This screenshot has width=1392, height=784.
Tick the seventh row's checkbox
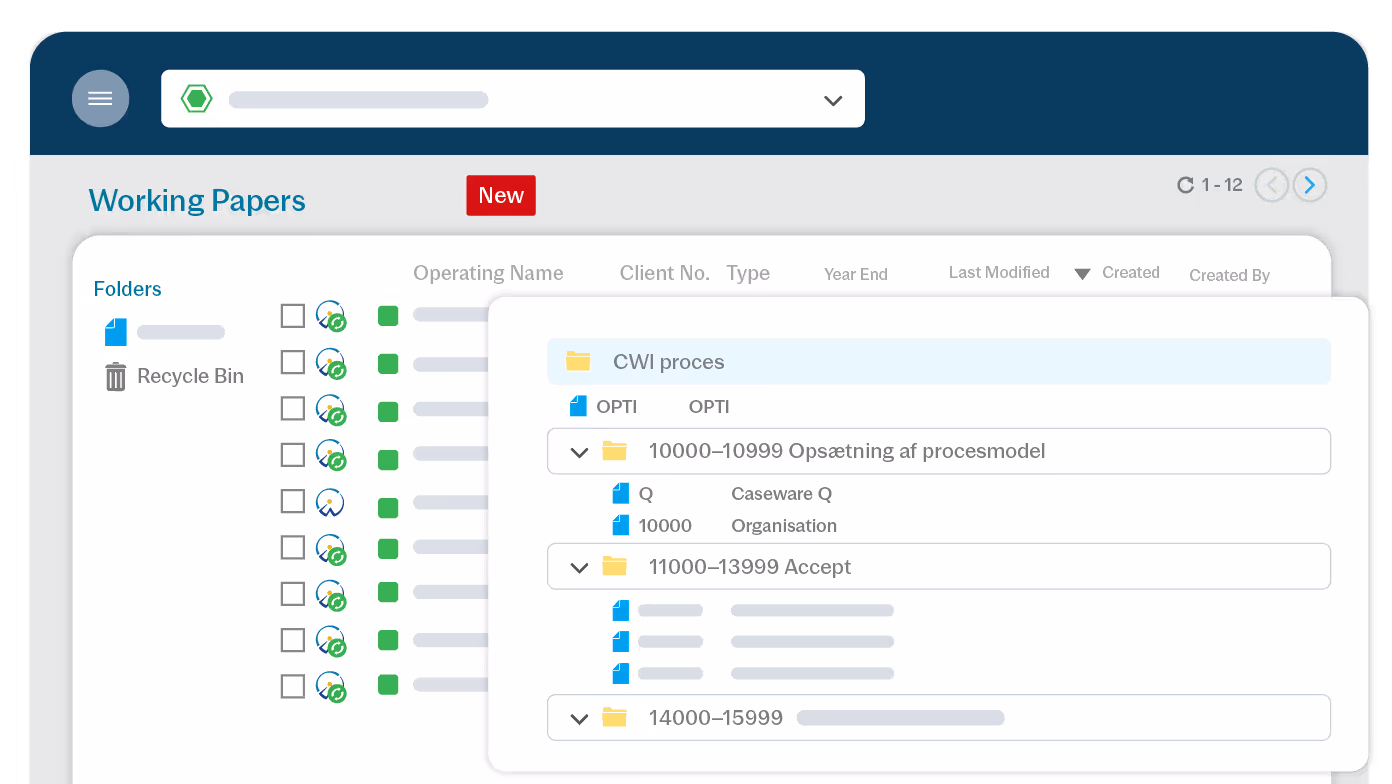click(292, 594)
